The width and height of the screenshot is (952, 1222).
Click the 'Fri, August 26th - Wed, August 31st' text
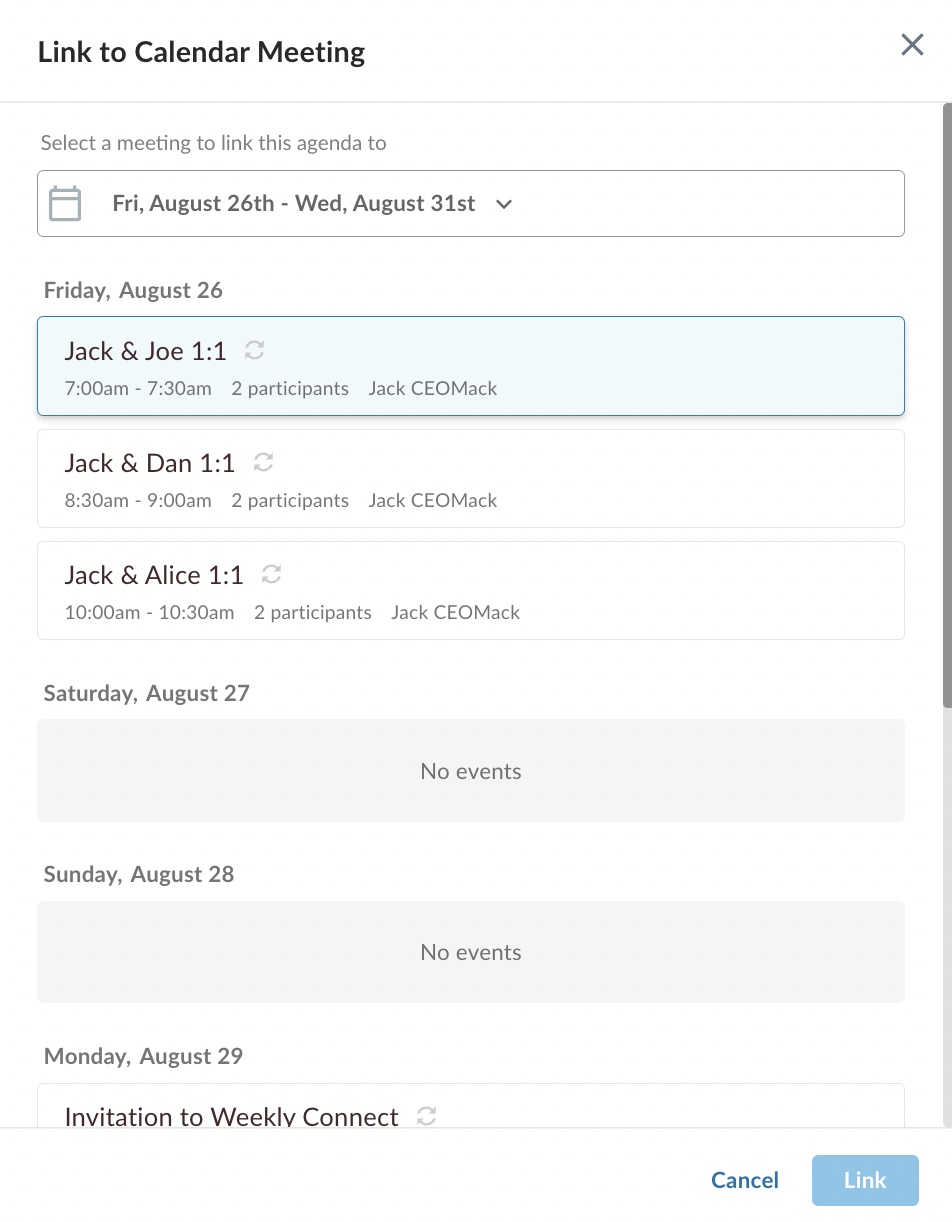(294, 204)
